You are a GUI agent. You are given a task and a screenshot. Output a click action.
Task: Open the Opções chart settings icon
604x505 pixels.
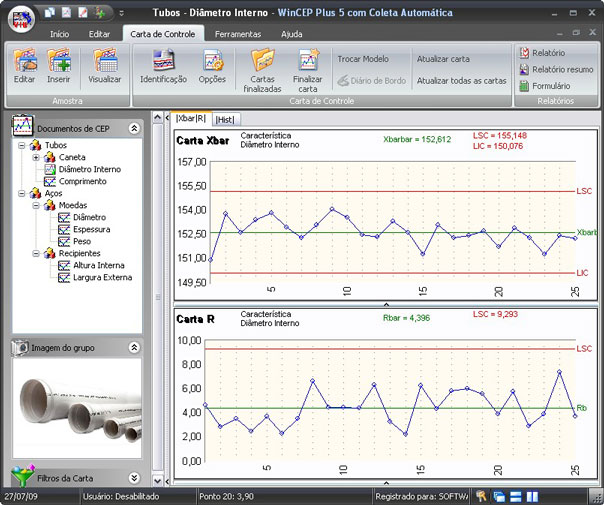(213, 60)
